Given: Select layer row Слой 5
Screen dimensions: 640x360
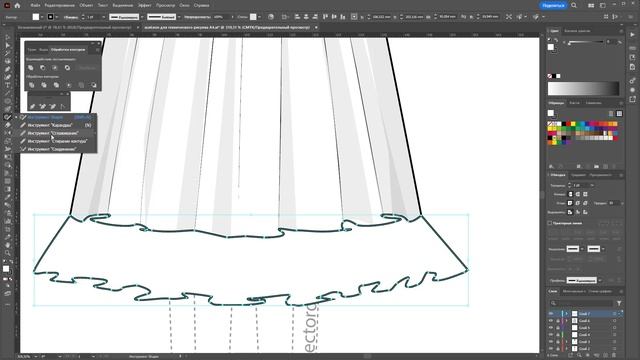Looking at the screenshot, I should pos(585,327).
